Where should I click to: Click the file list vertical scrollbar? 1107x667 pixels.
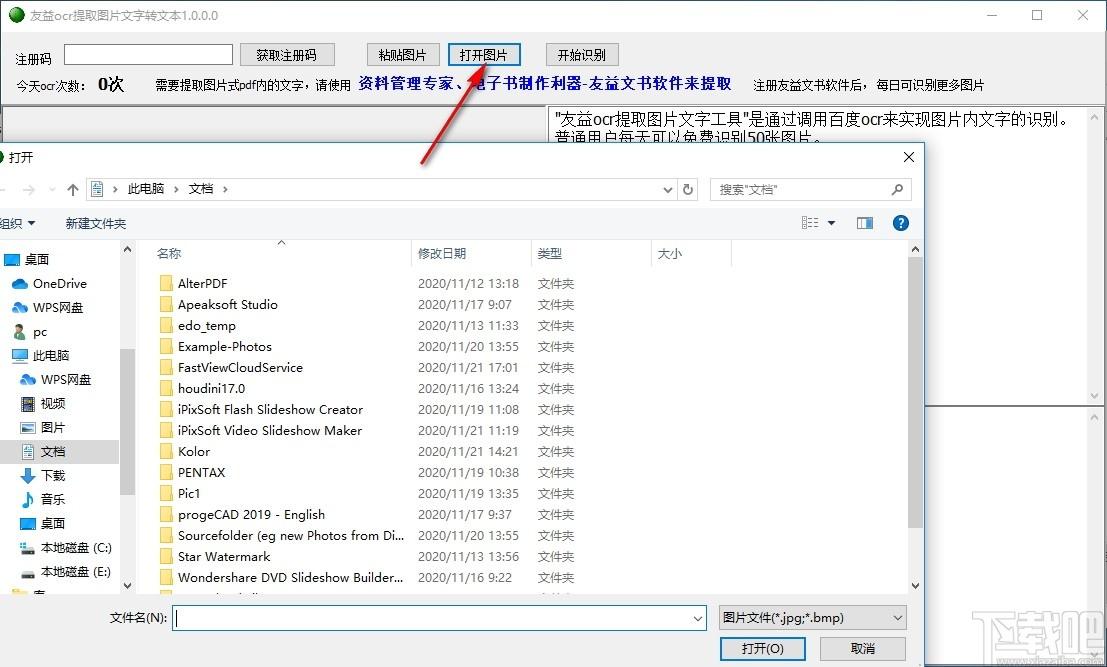915,392
